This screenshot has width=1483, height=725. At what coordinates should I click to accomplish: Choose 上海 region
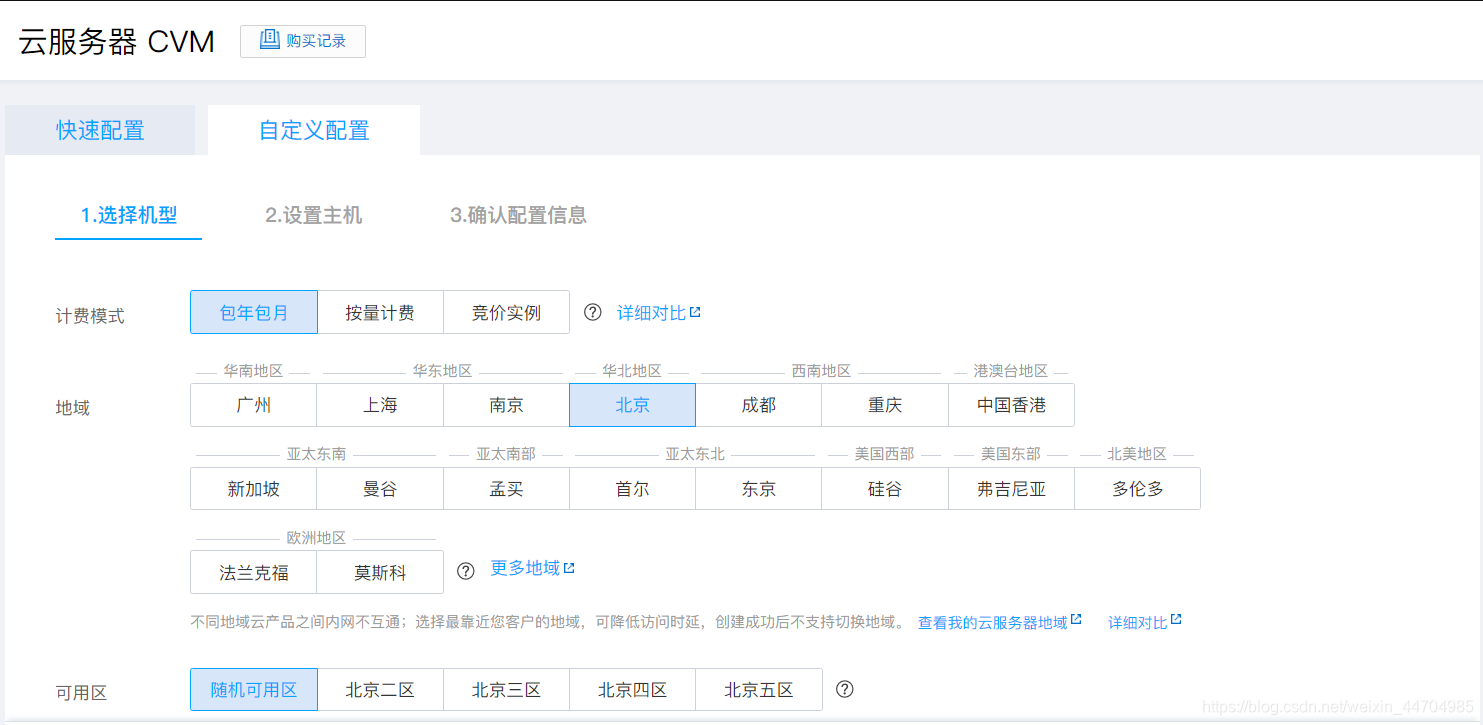pos(380,405)
